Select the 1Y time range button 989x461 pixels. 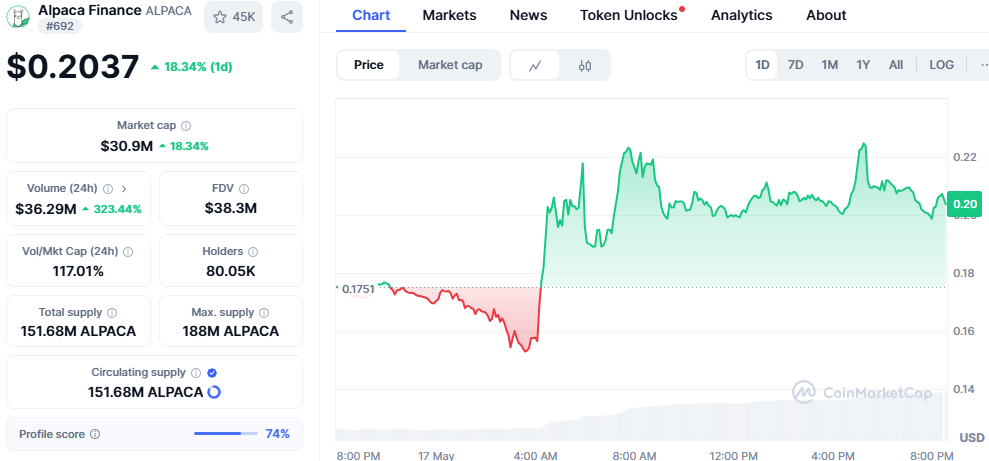coord(863,65)
